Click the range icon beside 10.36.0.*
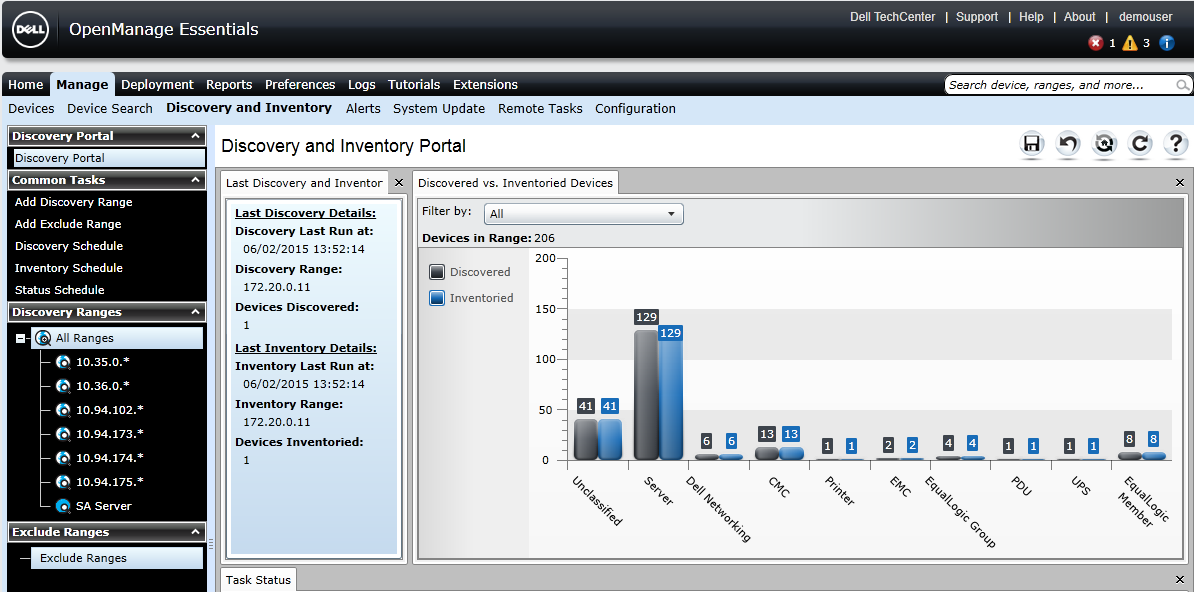The height and width of the screenshot is (592, 1194). (63, 386)
